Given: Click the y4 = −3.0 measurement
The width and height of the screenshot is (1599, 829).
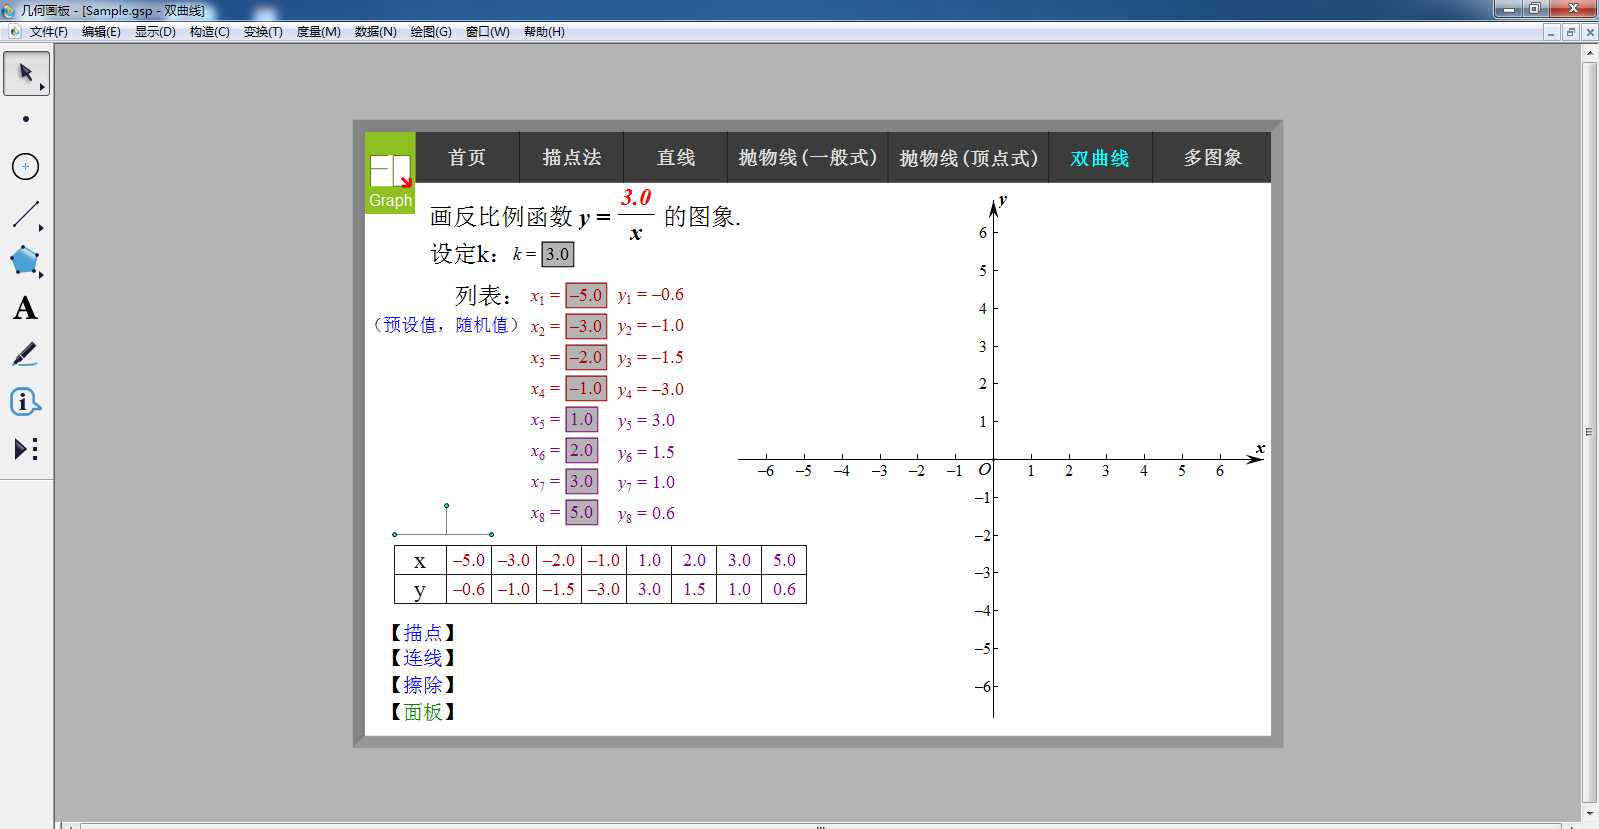Looking at the screenshot, I should click(651, 390).
